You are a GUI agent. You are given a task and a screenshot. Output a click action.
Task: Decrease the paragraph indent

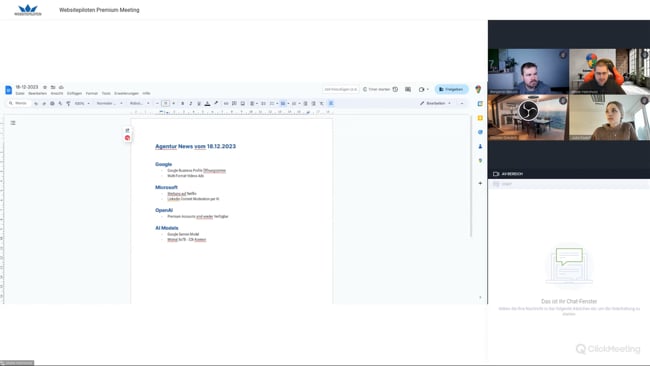coord(306,103)
